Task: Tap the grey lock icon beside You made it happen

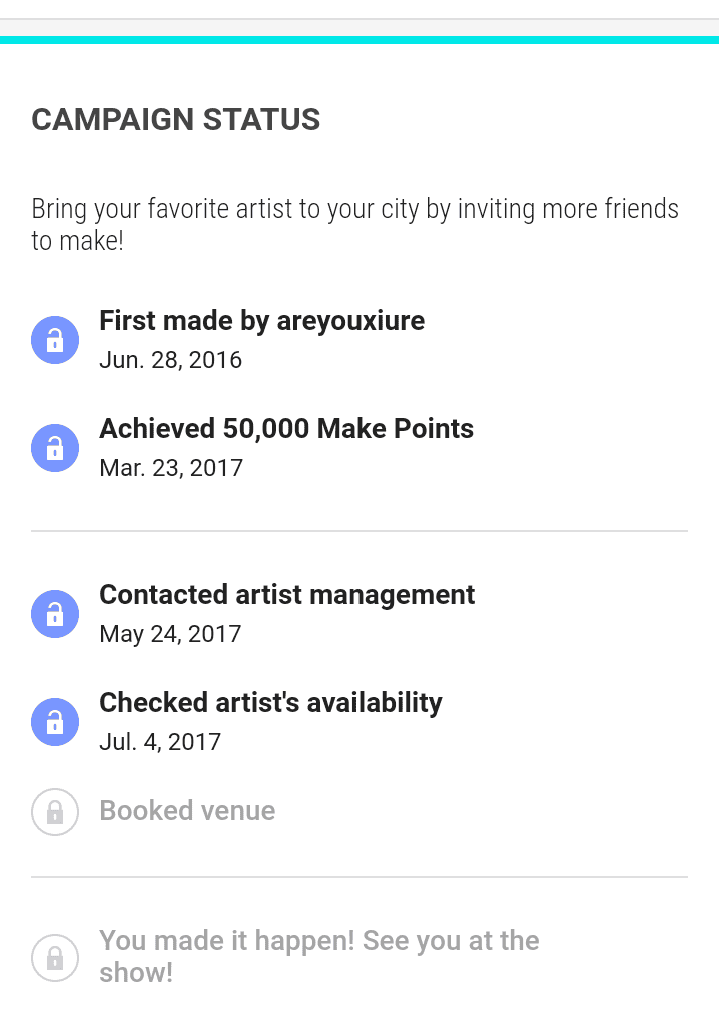Action: [55, 957]
